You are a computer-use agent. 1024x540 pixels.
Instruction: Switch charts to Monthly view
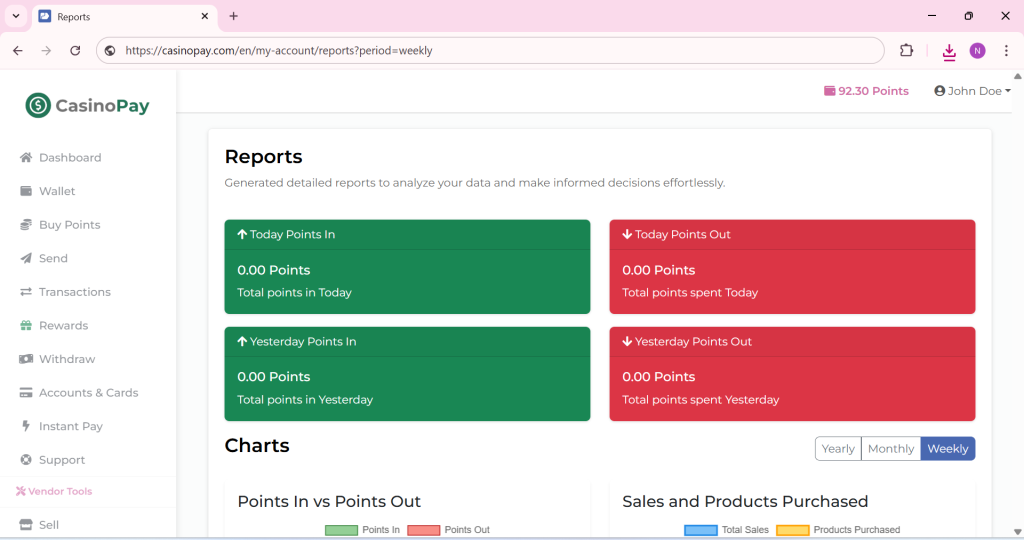coord(891,449)
